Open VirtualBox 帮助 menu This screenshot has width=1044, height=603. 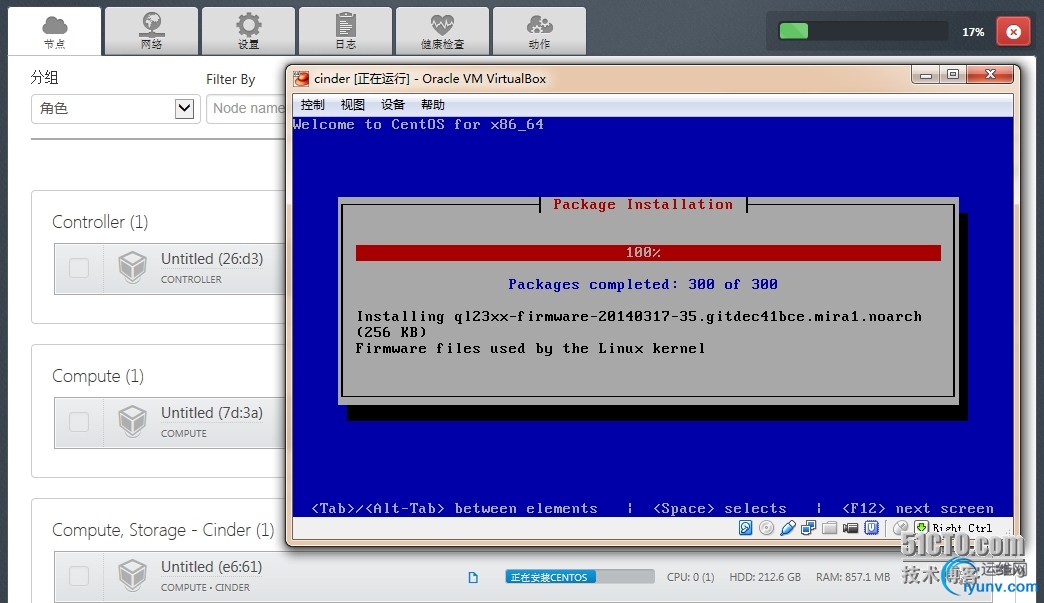[433, 104]
